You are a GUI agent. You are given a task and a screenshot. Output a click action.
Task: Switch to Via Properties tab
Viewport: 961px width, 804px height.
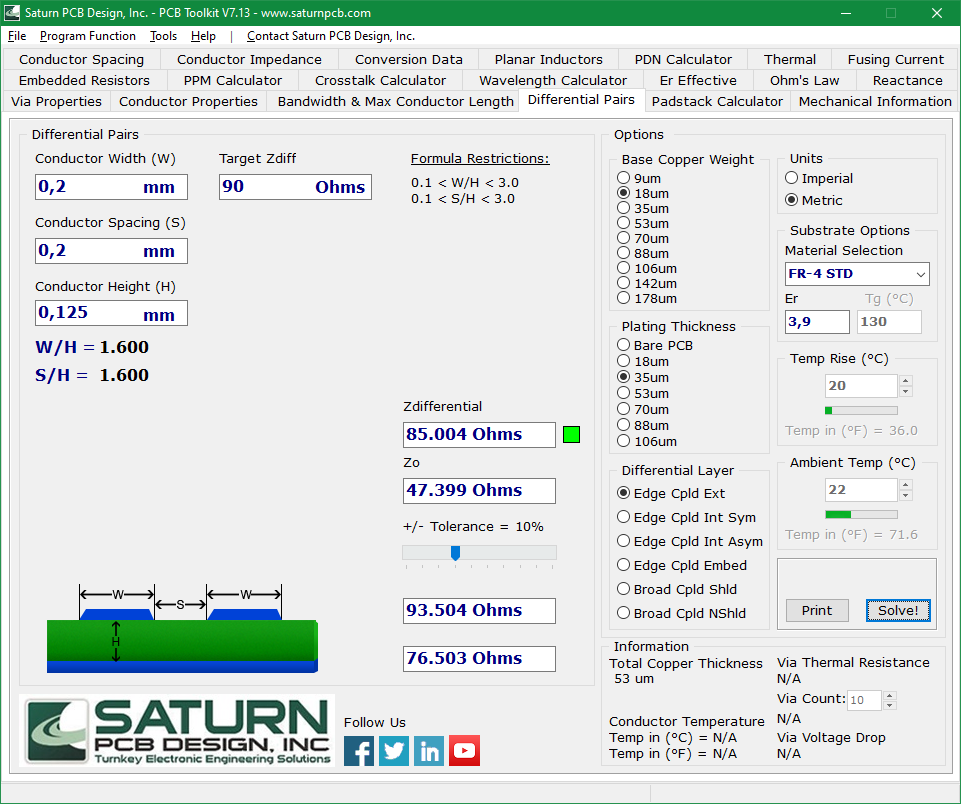[x=56, y=101]
